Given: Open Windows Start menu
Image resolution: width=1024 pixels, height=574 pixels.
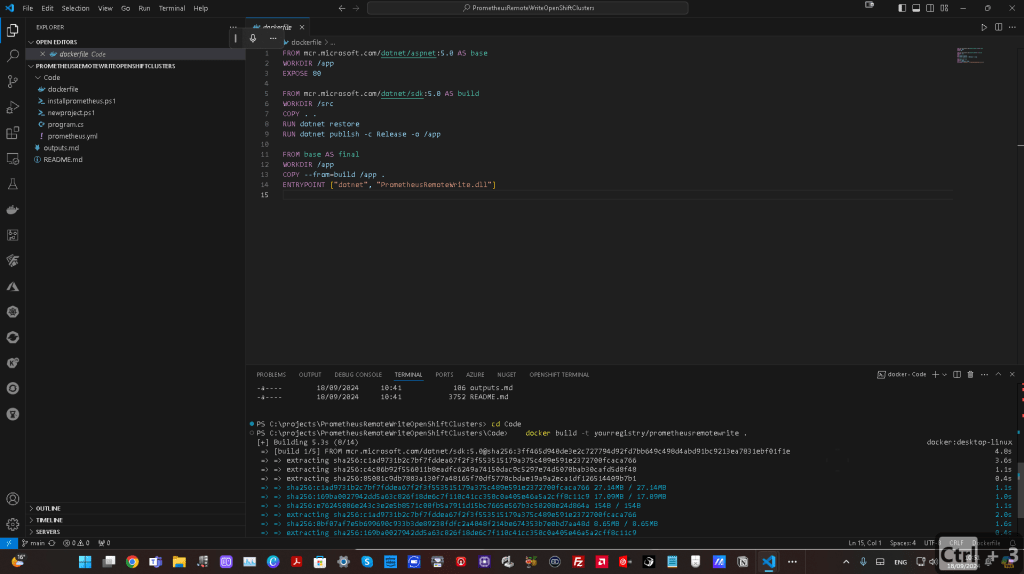Looking at the screenshot, I should pyautogui.click(x=85, y=562).
